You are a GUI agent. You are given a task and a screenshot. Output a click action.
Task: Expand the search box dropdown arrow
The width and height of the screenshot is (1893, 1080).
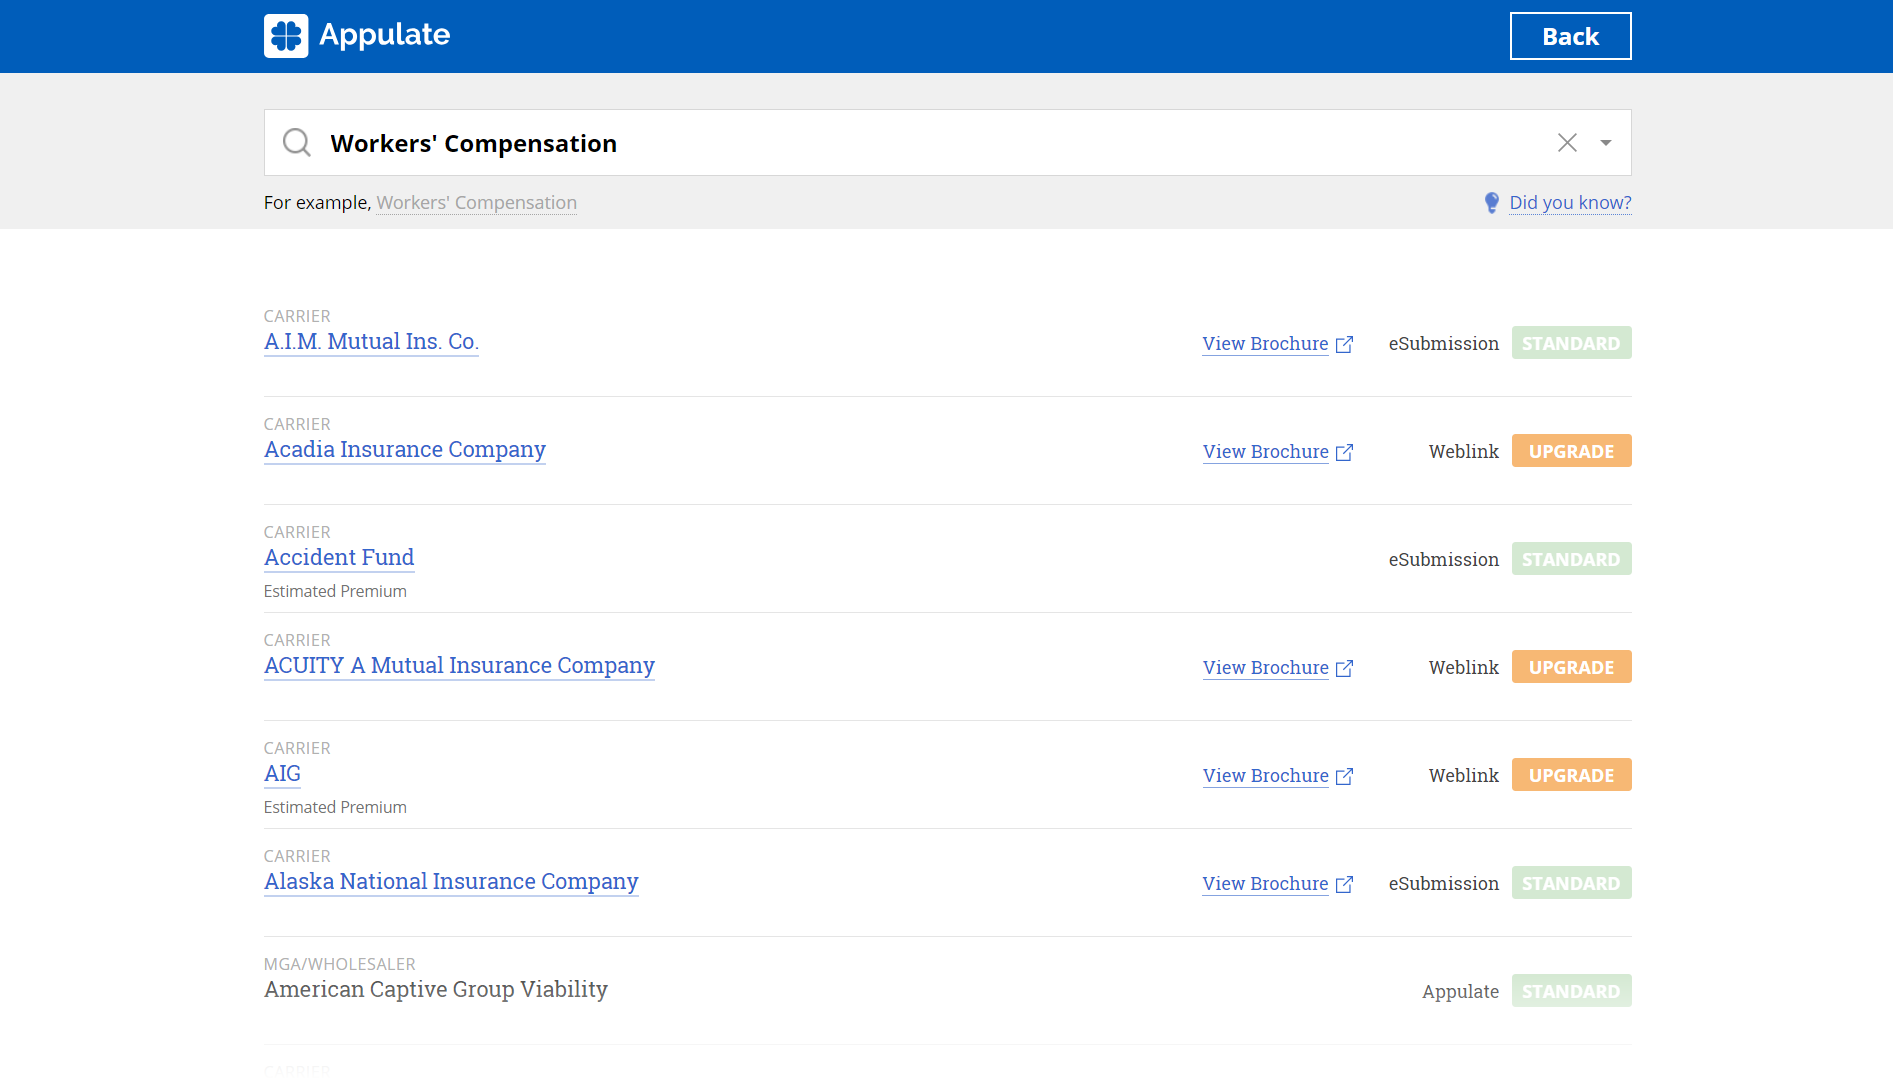click(1605, 143)
